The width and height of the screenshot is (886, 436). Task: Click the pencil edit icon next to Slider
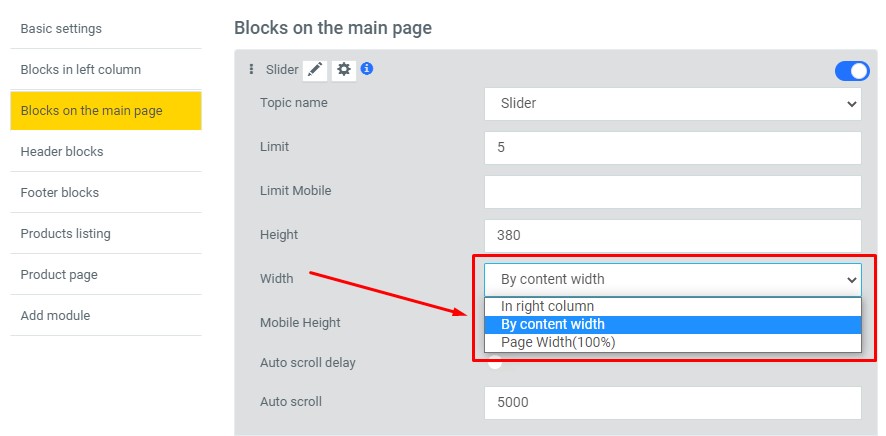[x=315, y=69]
